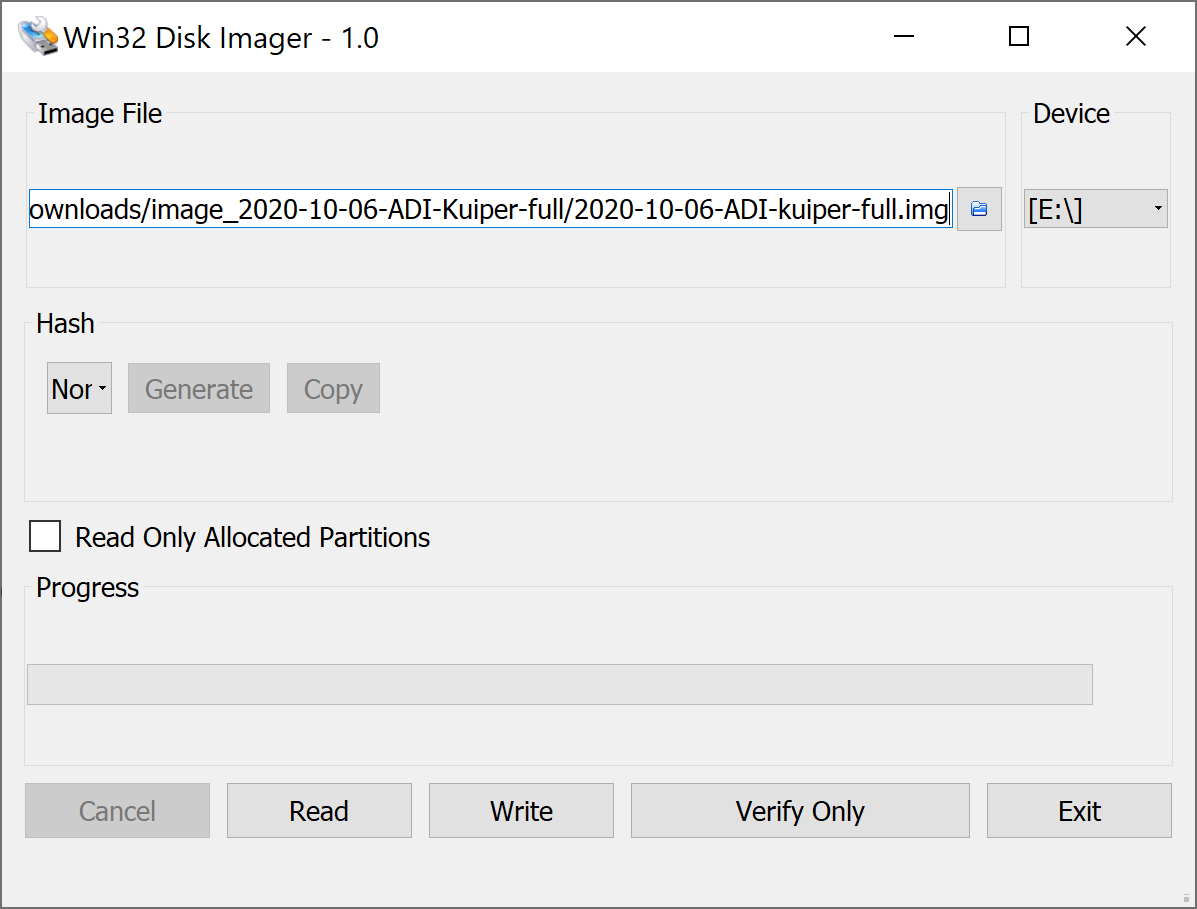The height and width of the screenshot is (909, 1197).
Task: Click the resize grip in window corner
Action: click(1186, 898)
